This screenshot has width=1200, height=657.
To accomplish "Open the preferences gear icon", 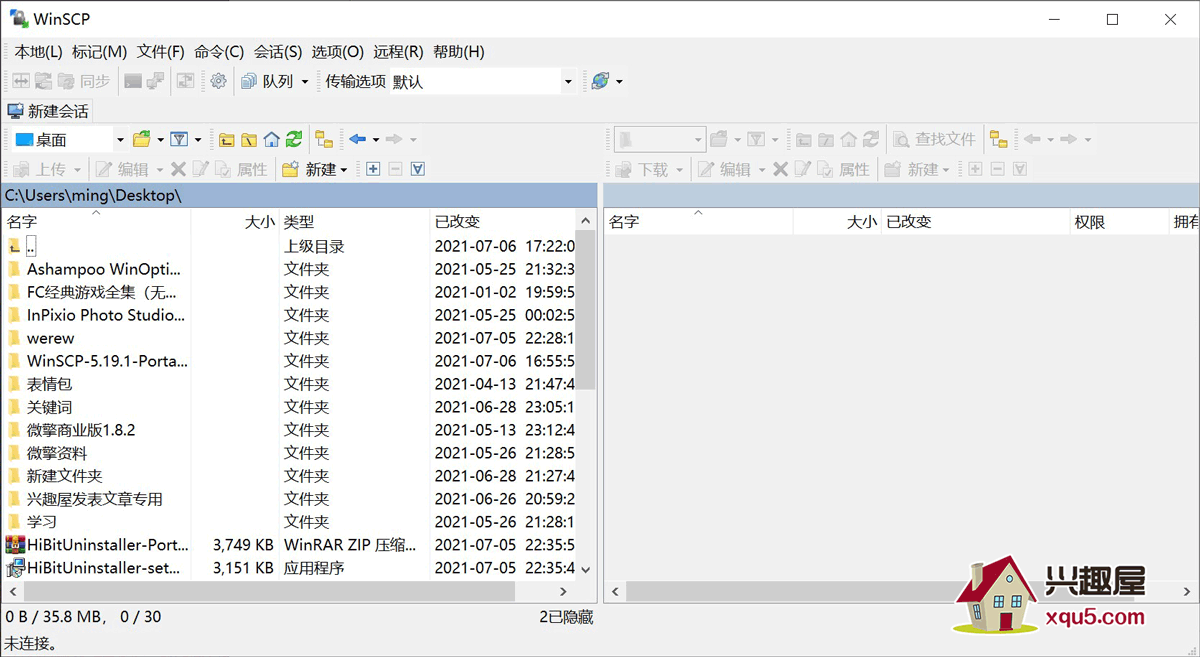I will click(x=218, y=82).
